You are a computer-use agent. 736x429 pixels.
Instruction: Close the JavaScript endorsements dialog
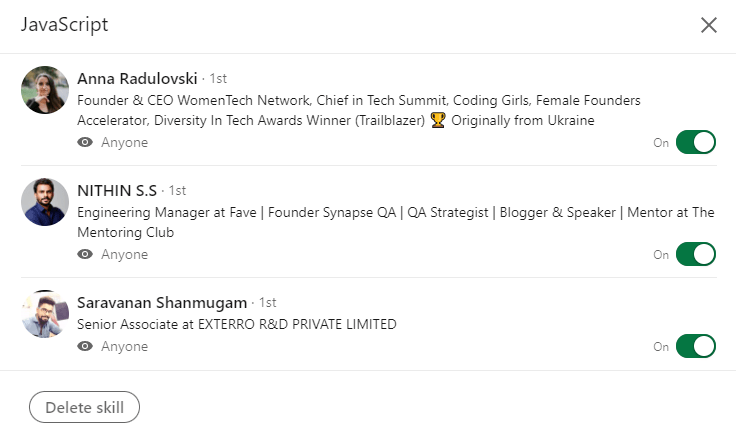click(x=709, y=25)
